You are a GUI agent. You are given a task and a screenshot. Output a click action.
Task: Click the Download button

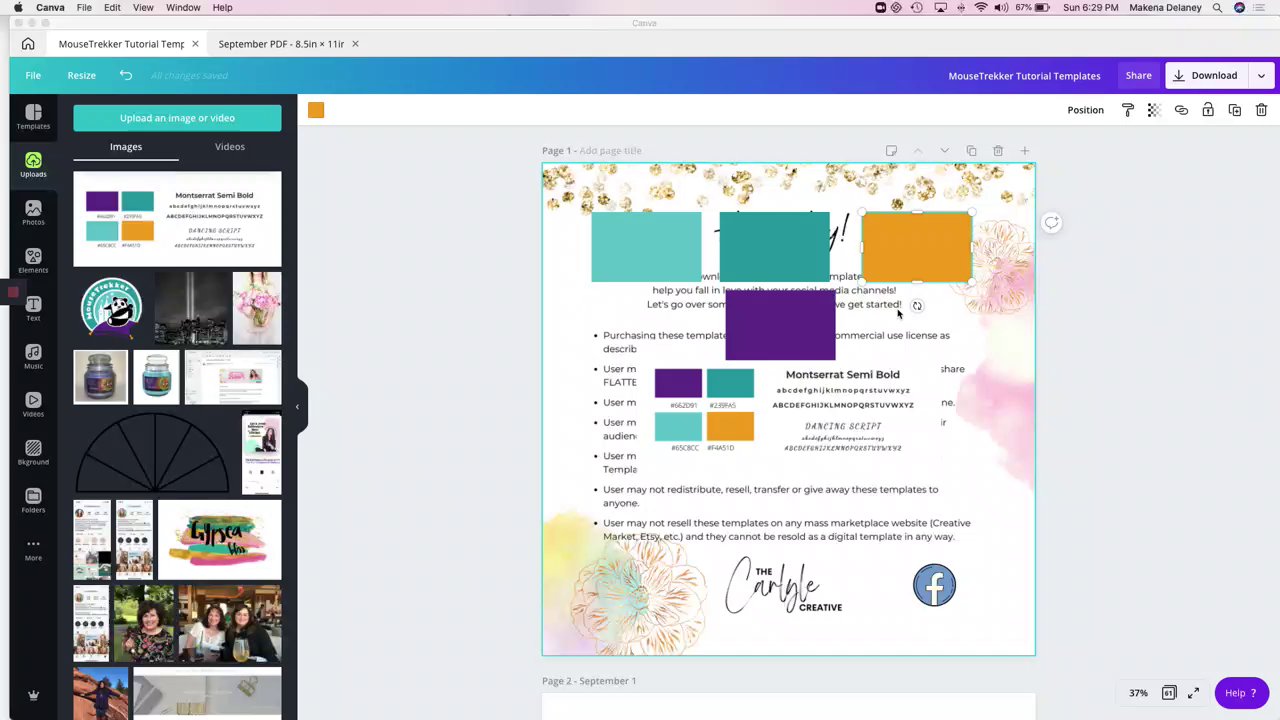tap(1206, 75)
